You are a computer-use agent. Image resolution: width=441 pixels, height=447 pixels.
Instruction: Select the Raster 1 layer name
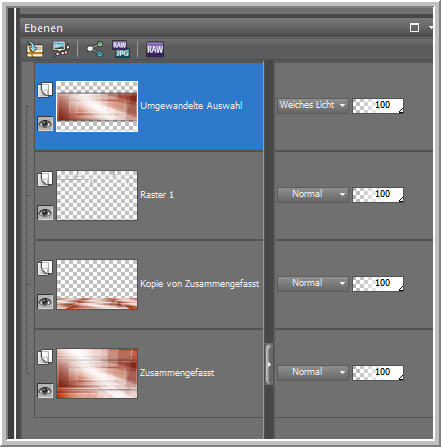(157, 195)
